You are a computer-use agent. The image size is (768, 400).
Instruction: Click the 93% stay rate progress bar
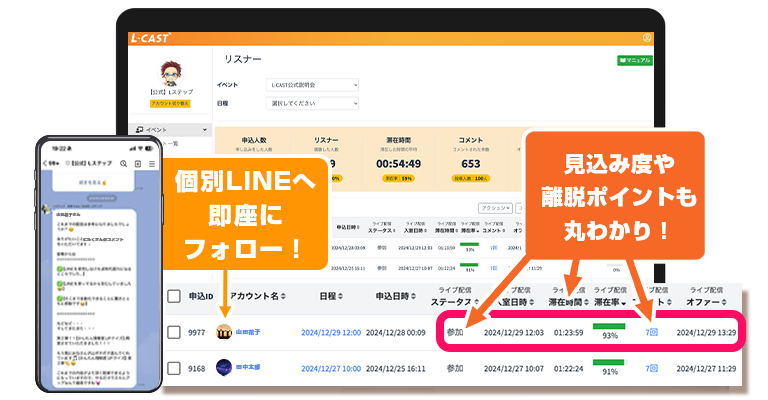point(611,327)
